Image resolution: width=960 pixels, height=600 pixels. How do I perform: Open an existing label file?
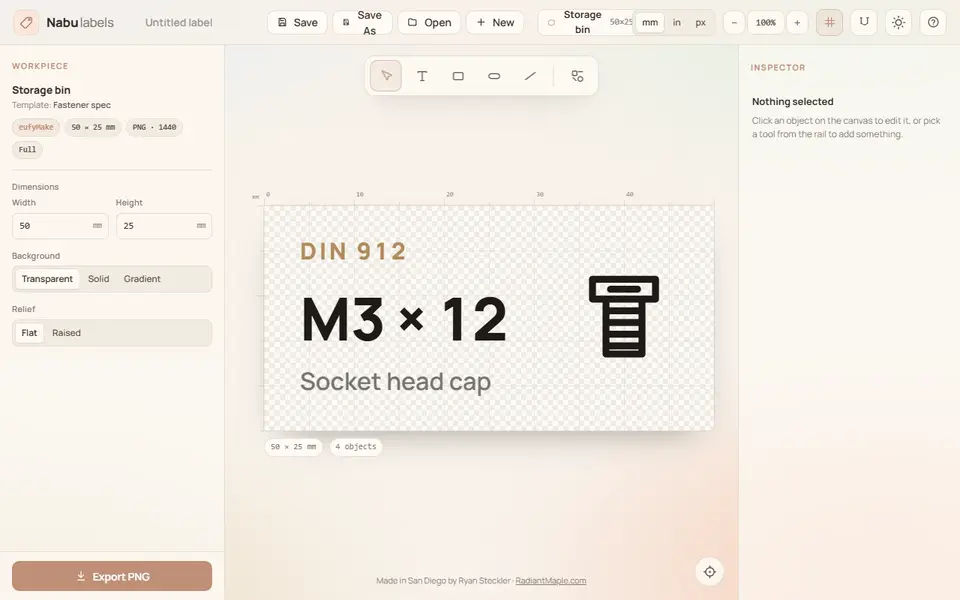(x=429, y=23)
